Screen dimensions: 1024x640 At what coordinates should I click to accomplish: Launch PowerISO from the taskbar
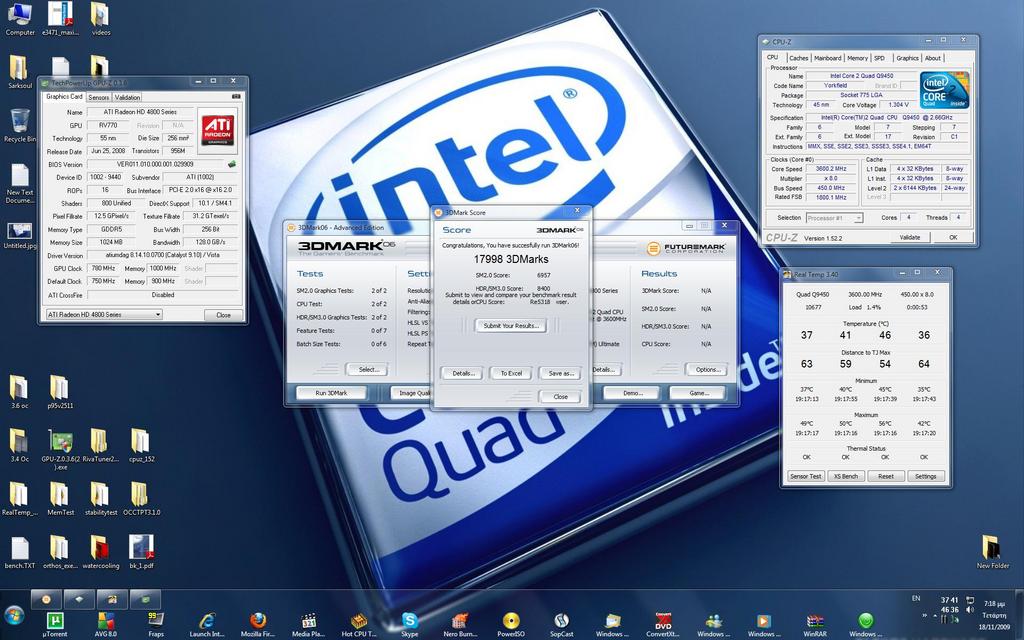[511, 624]
